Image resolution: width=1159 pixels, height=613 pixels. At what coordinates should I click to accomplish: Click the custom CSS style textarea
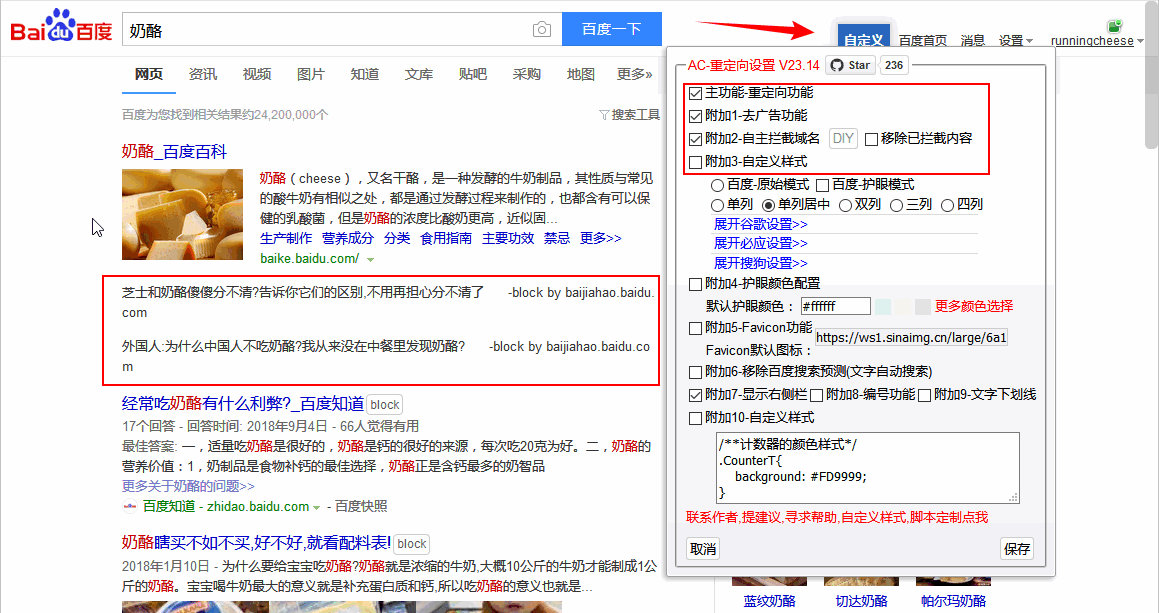point(868,469)
